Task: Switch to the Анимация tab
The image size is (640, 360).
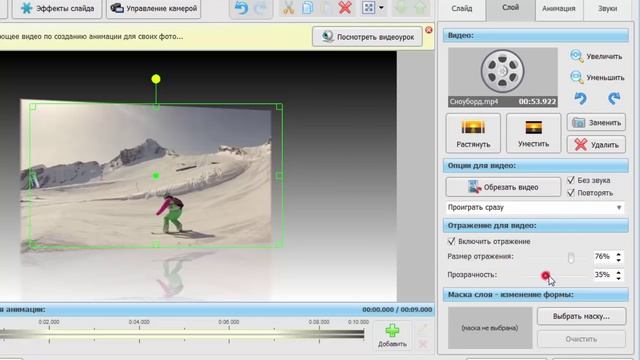Action: tap(559, 9)
